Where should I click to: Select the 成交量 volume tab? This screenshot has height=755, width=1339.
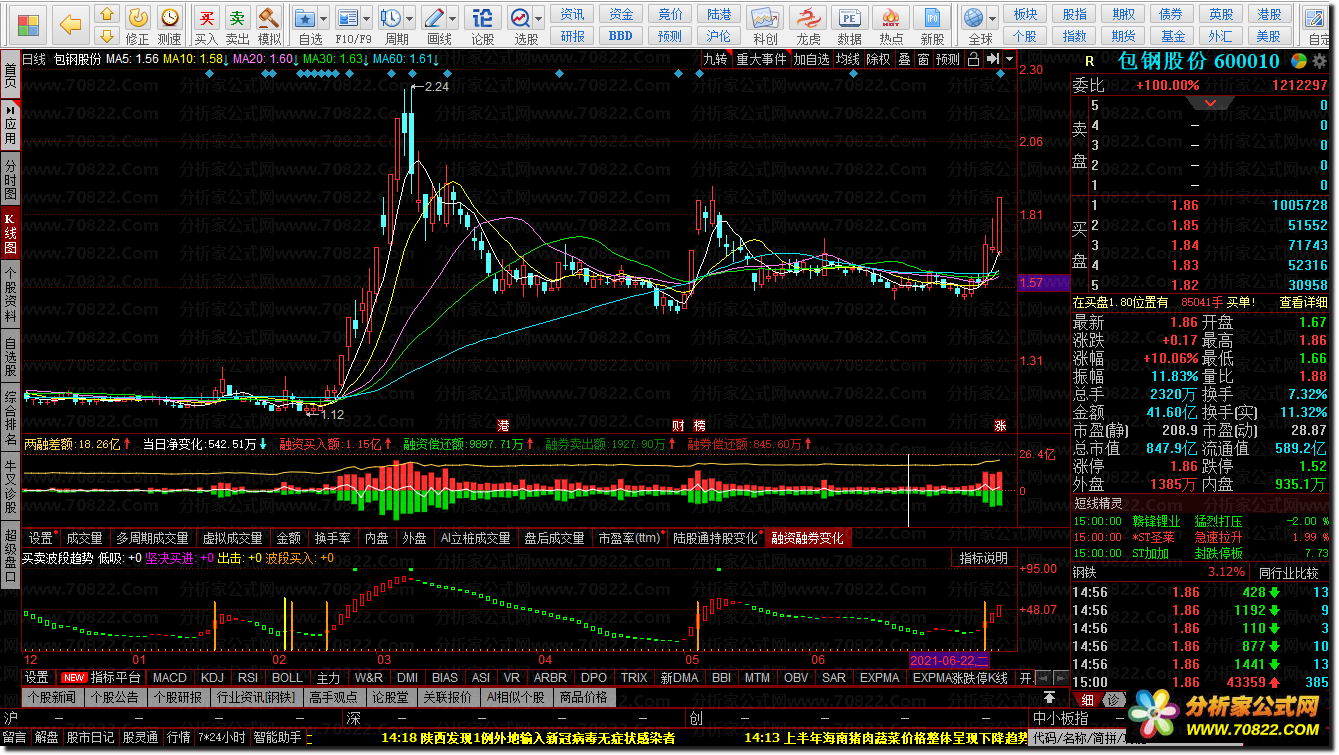click(84, 538)
